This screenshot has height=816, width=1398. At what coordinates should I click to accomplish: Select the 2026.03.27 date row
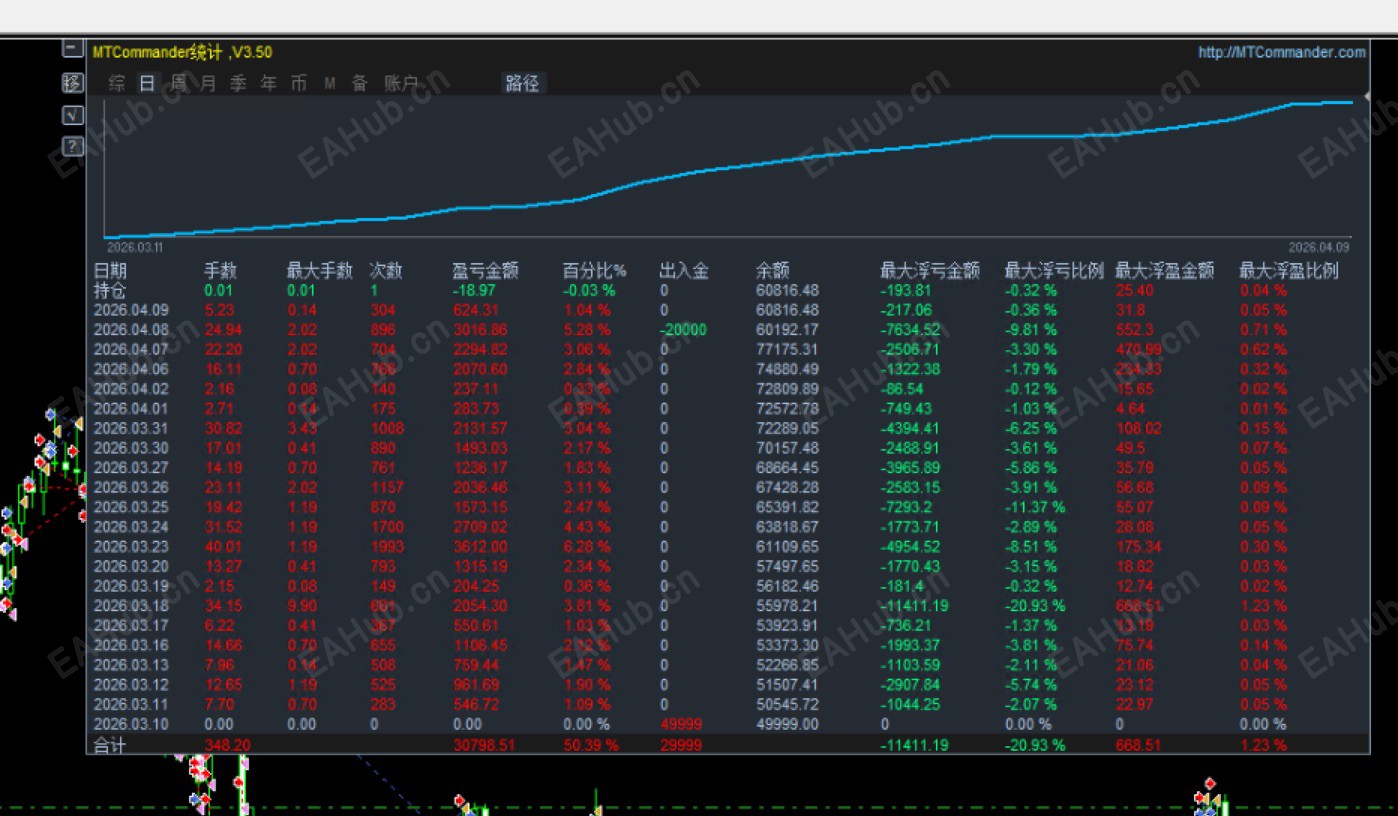(x=131, y=467)
